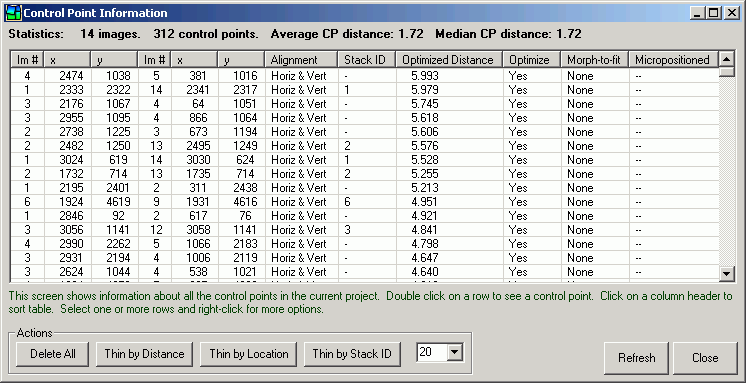746x383 pixels.
Task: Refresh the control point table
Action: point(637,358)
